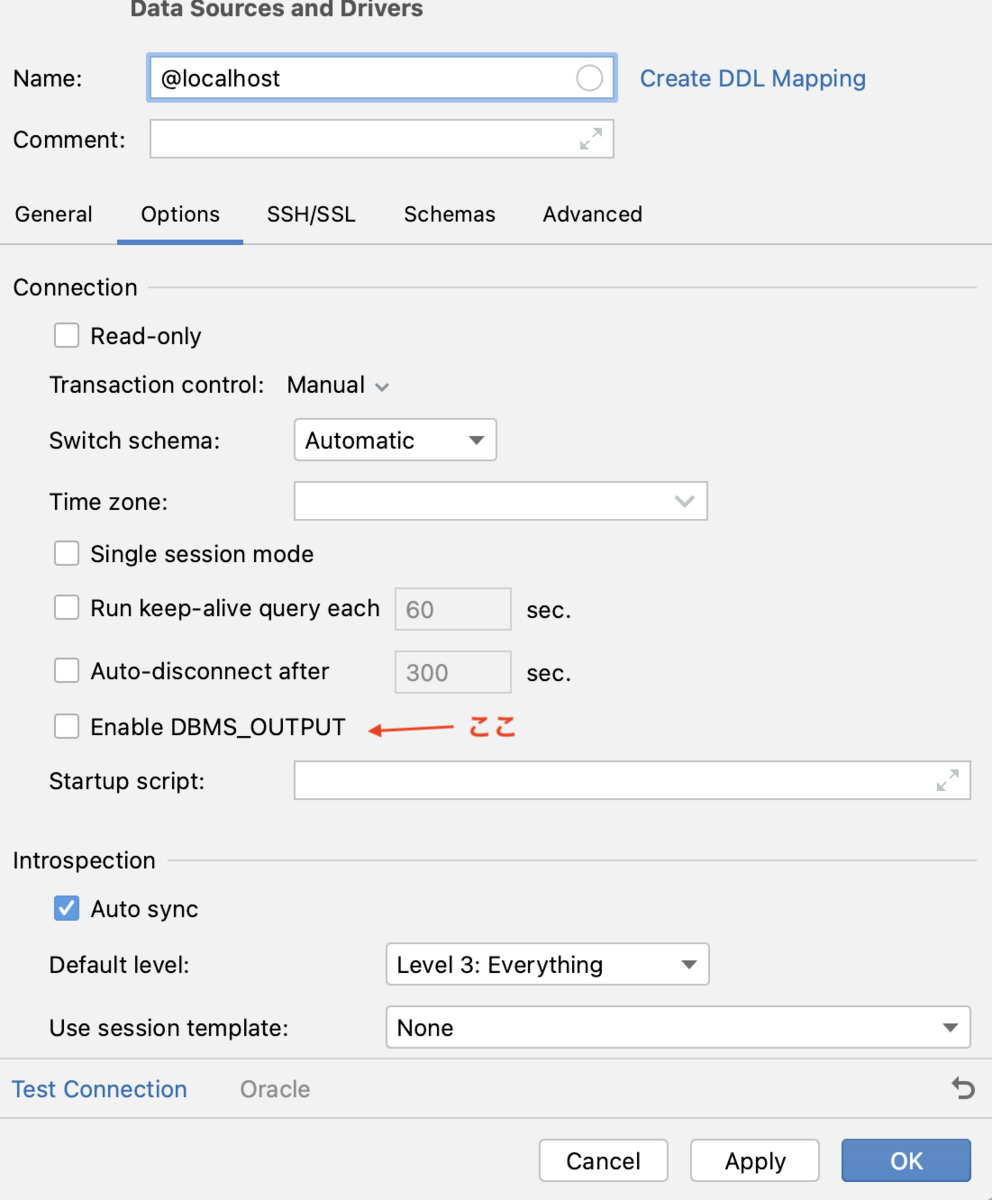This screenshot has width=992, height=1200.
Task: Open the Use session template dropdown
Action: [x=678, y=1028]
